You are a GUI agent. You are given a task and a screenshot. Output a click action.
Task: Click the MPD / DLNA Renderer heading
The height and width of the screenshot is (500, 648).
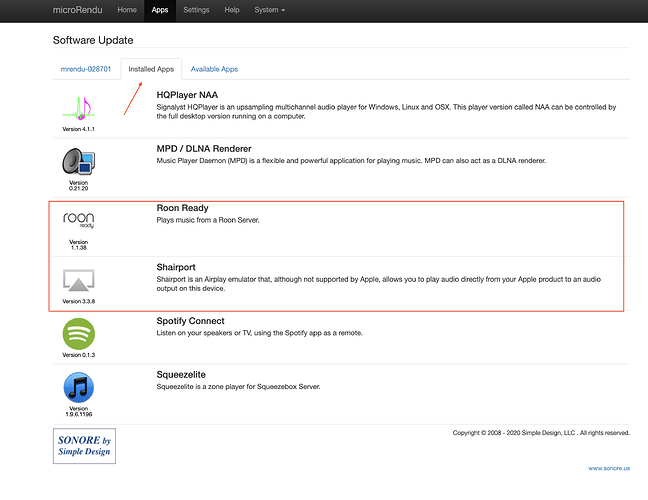[x=204, y=149]
